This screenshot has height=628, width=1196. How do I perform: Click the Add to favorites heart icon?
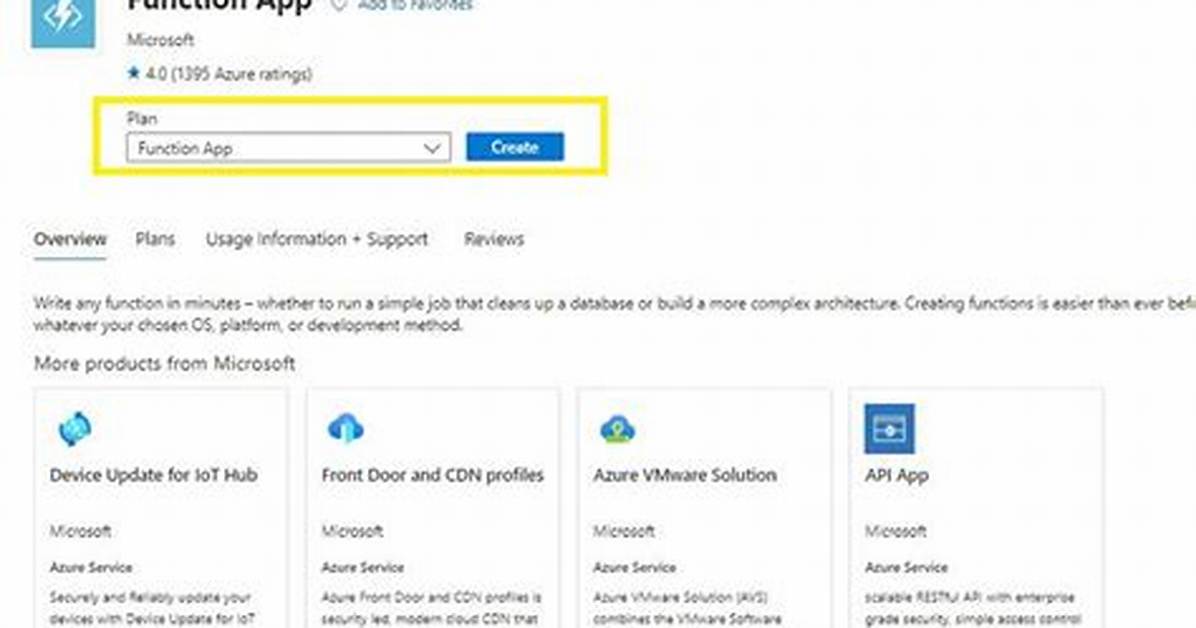tap(339, 5)
